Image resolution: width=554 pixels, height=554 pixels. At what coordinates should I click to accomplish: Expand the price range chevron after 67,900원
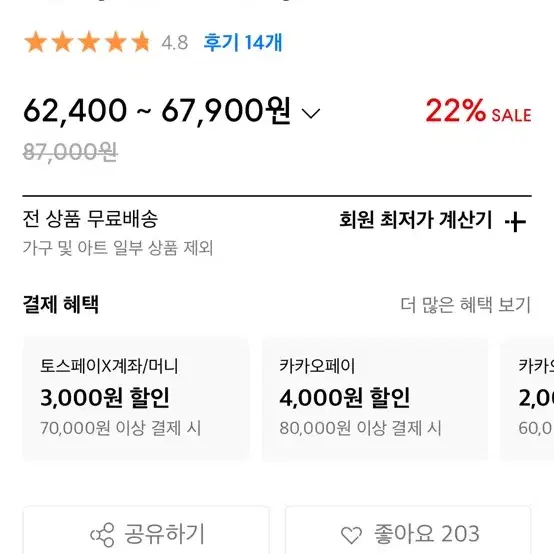click(x=311, y=113)
